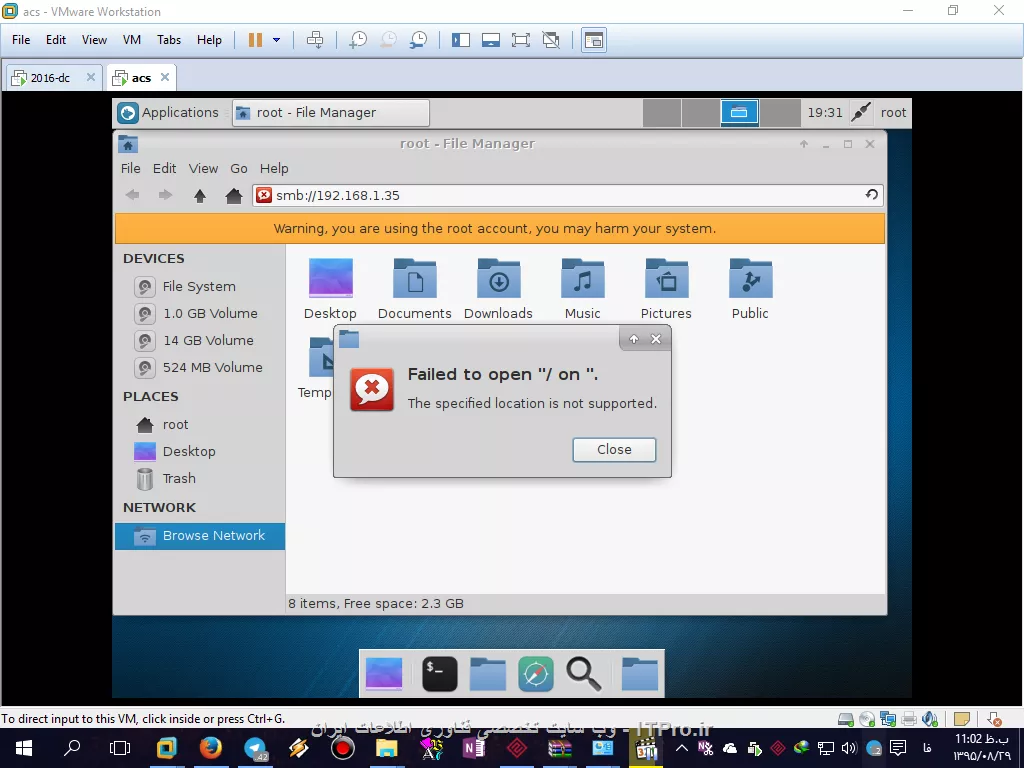Select the Music folder icon
1024x768 pixels.
[583, 288]
